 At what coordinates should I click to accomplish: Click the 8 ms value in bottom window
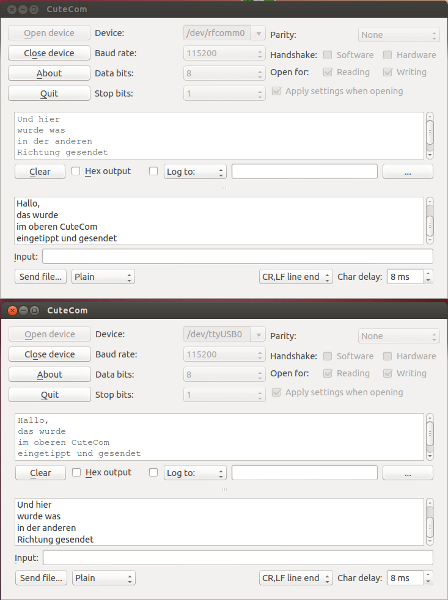[400, 578]
